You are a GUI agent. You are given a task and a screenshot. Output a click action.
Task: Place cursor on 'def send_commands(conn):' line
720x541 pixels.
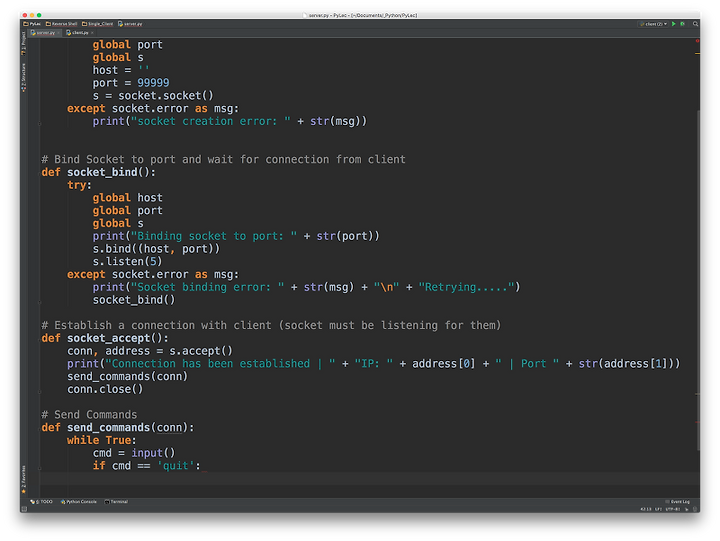pos(118,428)
